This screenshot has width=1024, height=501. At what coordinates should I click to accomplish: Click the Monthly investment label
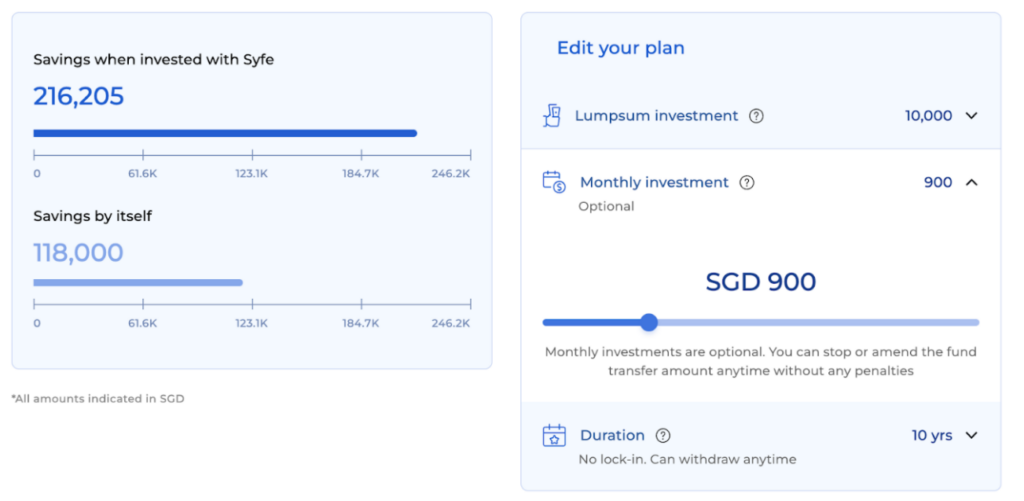pos(654,182)
